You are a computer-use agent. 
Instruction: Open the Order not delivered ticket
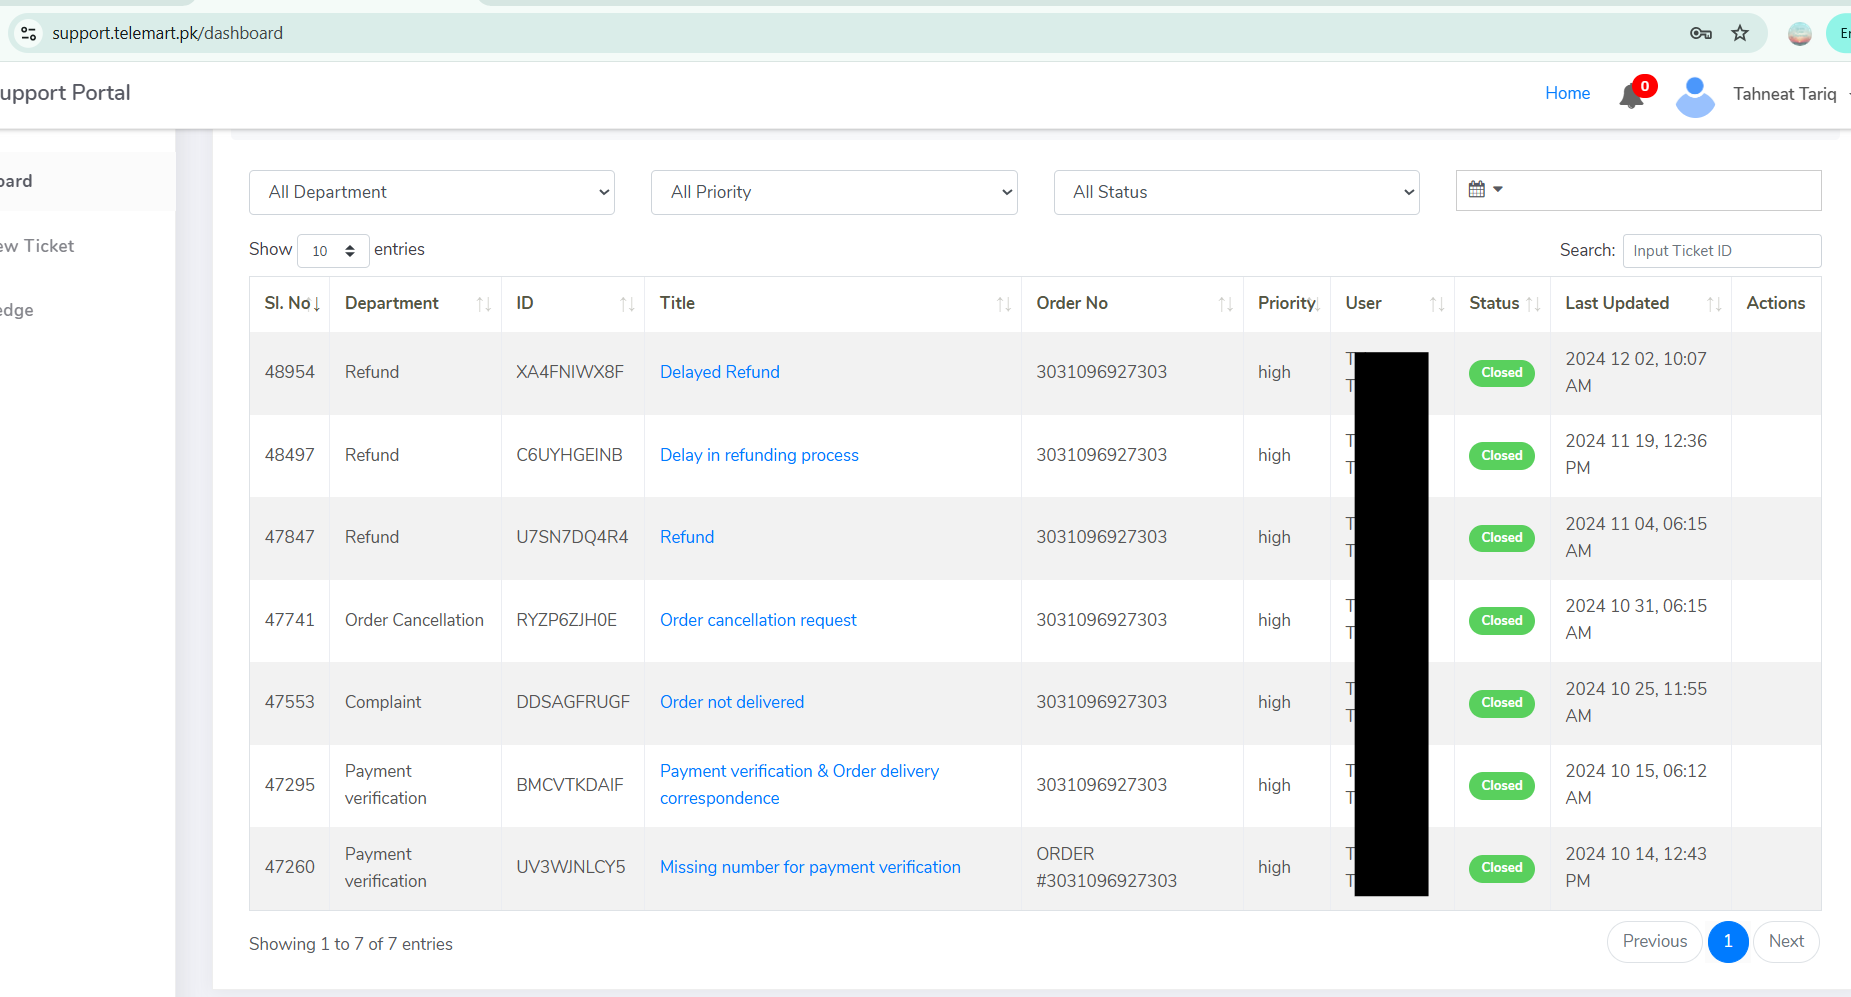[732, 702]
